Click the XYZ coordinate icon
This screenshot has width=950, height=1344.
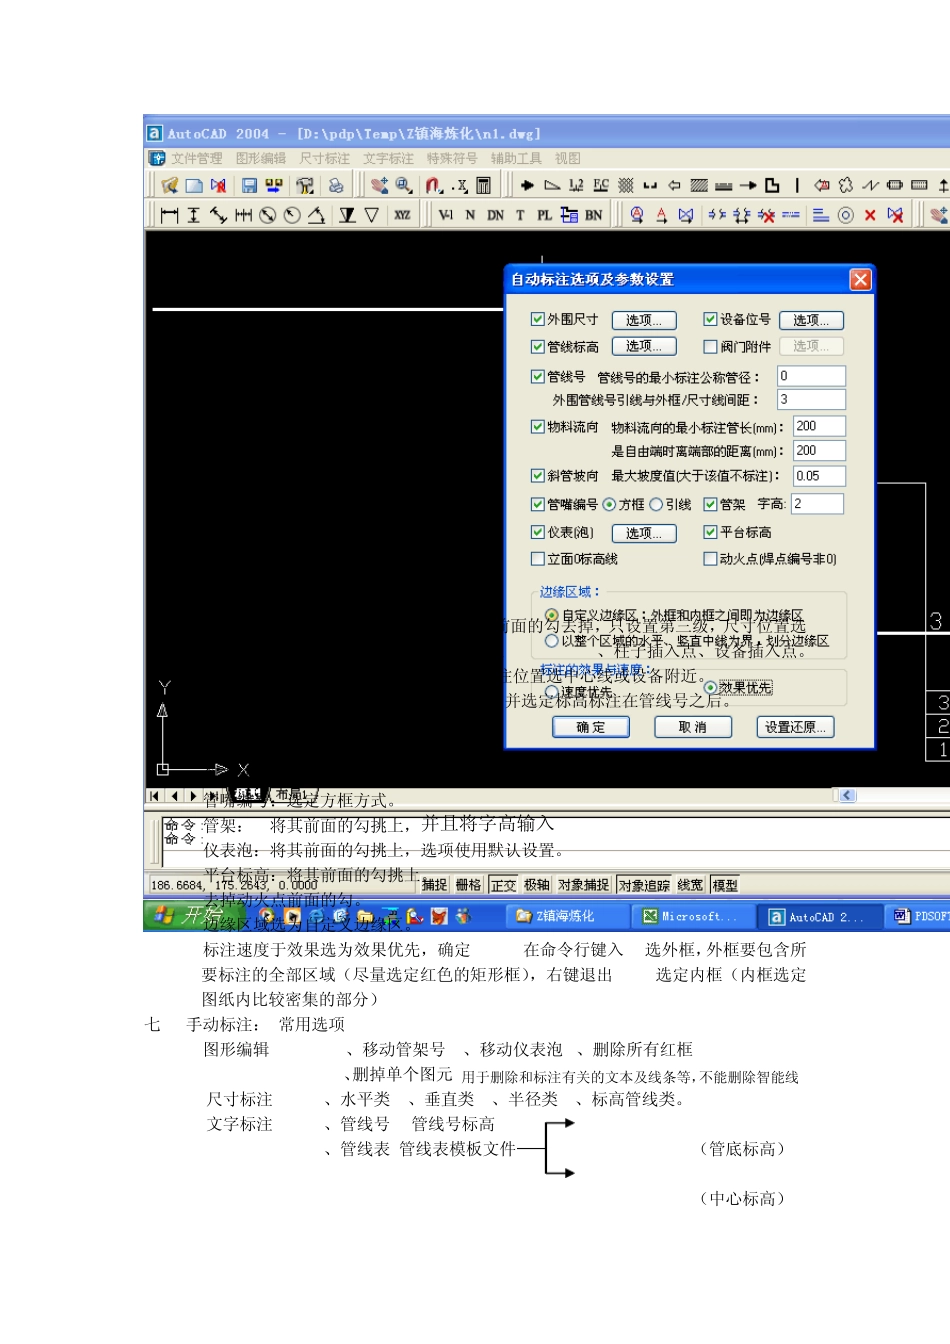click(x=402, y=215)
